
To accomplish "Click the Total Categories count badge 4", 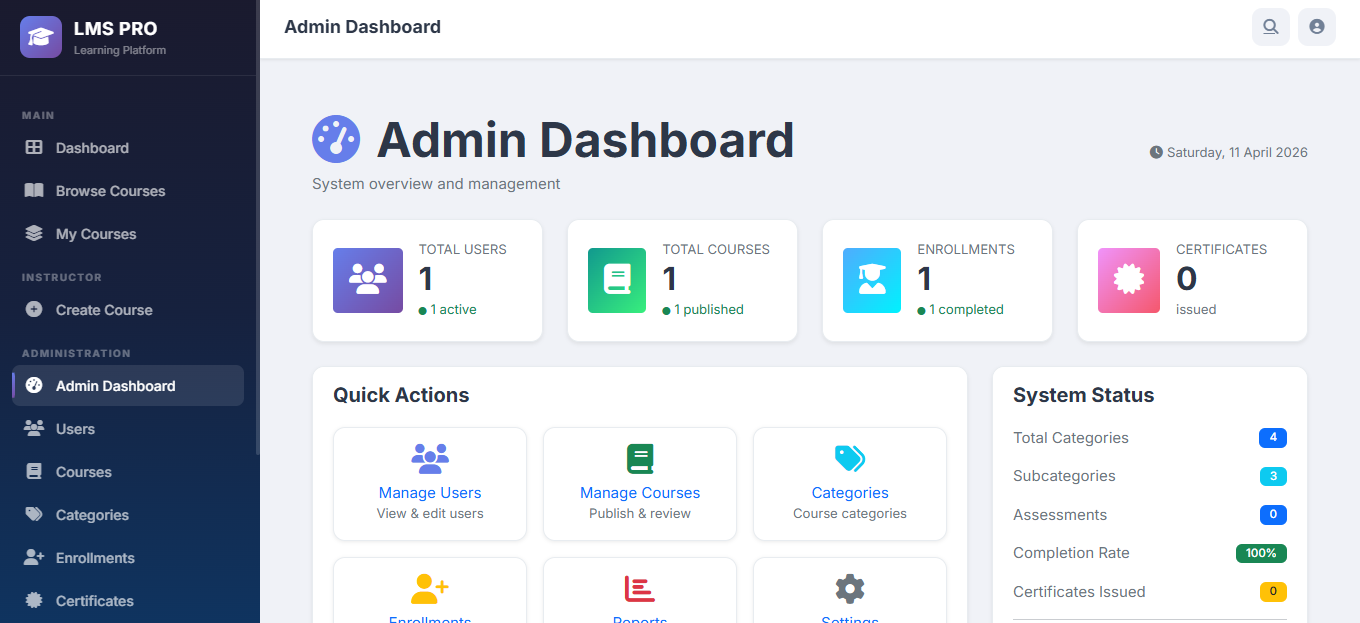I will pos(1273,438).
